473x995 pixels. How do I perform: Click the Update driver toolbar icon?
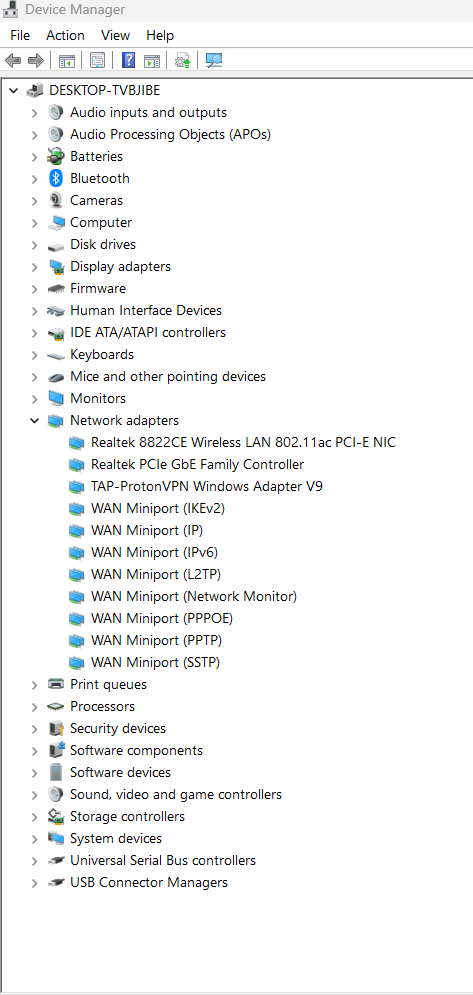[x=182, y=60]
